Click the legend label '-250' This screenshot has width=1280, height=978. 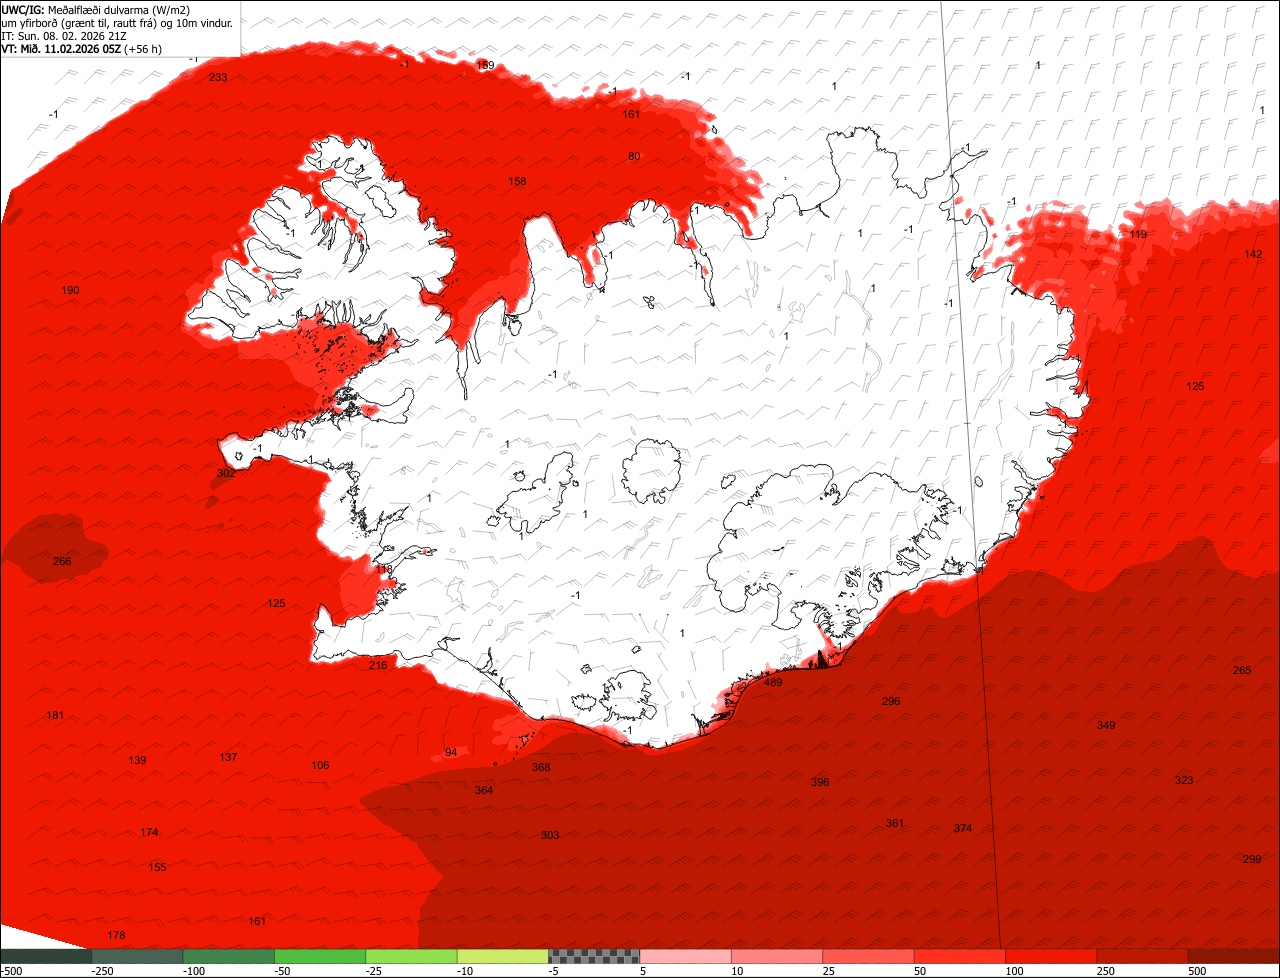pyautogui.click(x=101, y=971)
